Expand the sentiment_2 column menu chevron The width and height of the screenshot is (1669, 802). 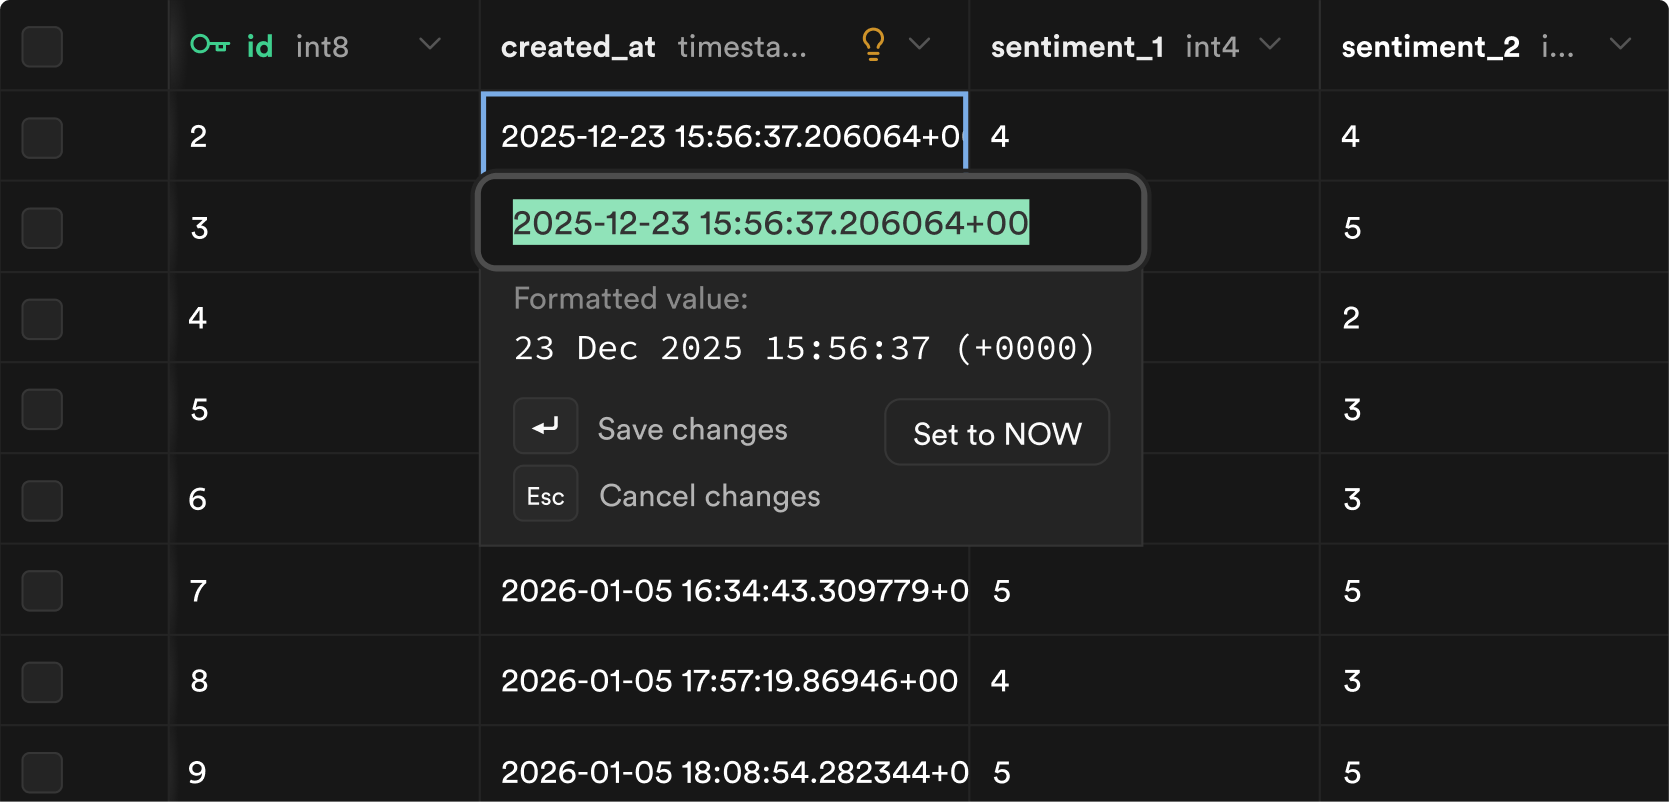[x=1621, y=44]
